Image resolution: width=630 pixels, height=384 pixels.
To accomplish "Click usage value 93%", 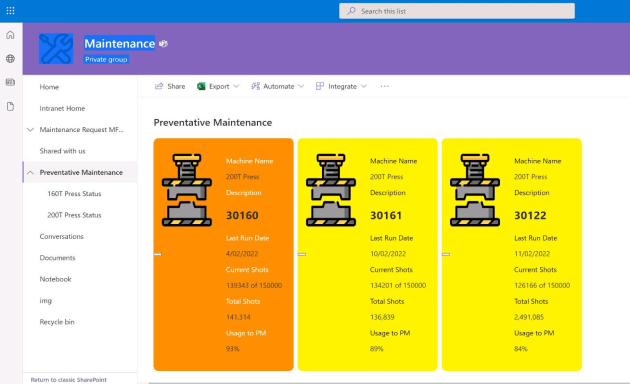I will coord(233,349).
